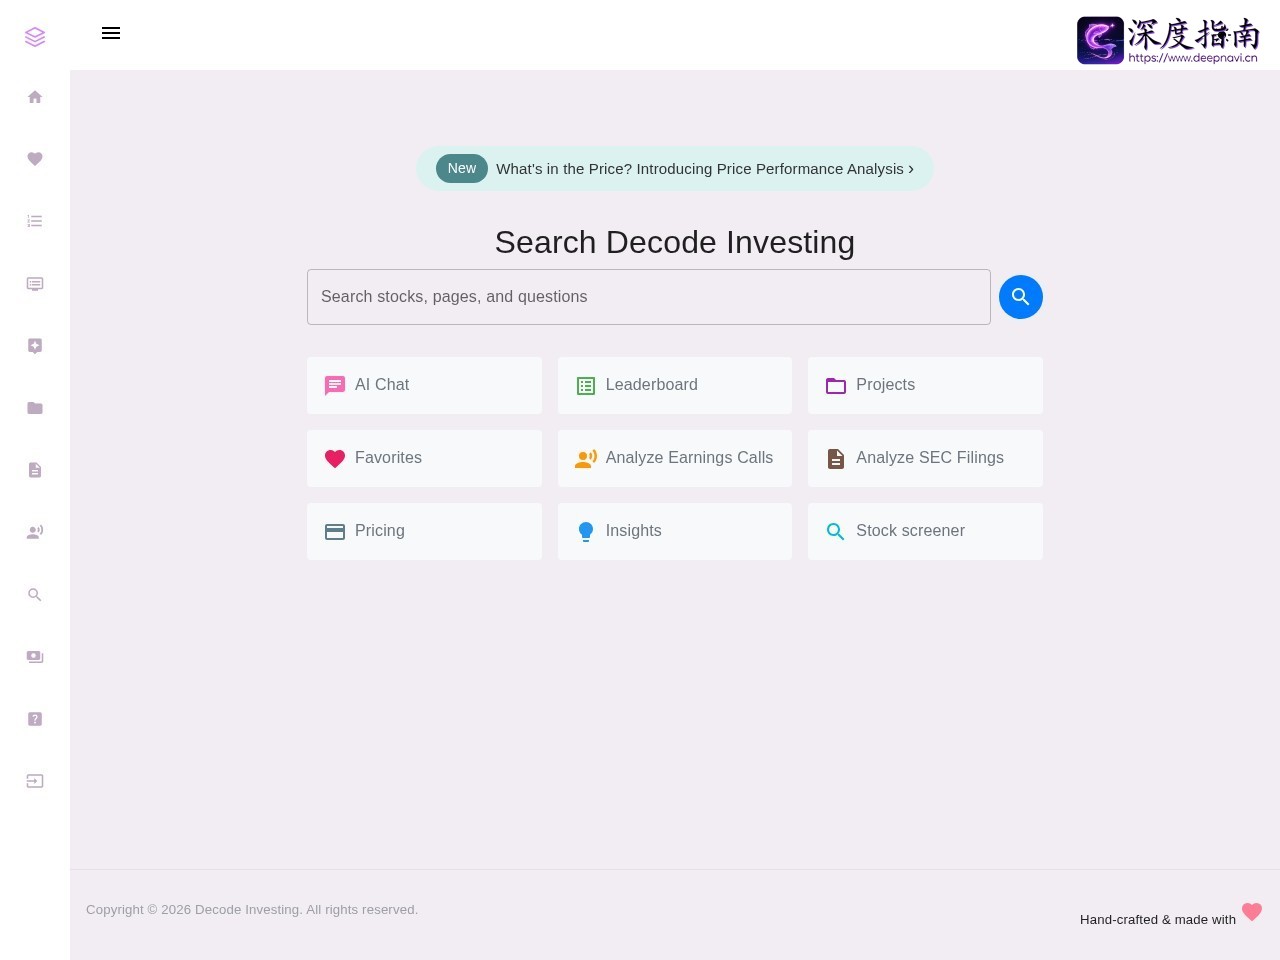Click the sidebar screen-with-text icon
Screen dimensions: 1280x960
tap(35, 284)
